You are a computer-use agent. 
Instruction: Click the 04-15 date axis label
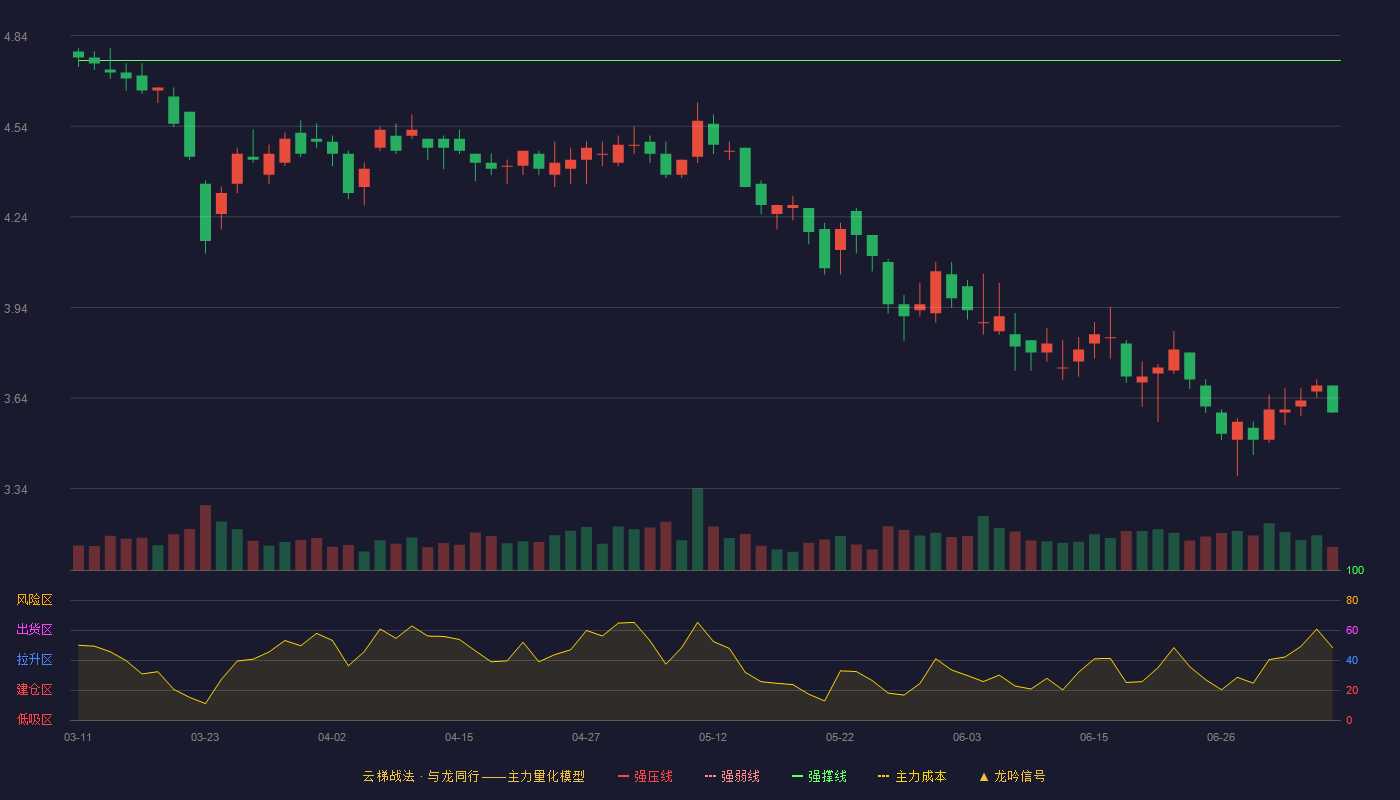point(459,737)
